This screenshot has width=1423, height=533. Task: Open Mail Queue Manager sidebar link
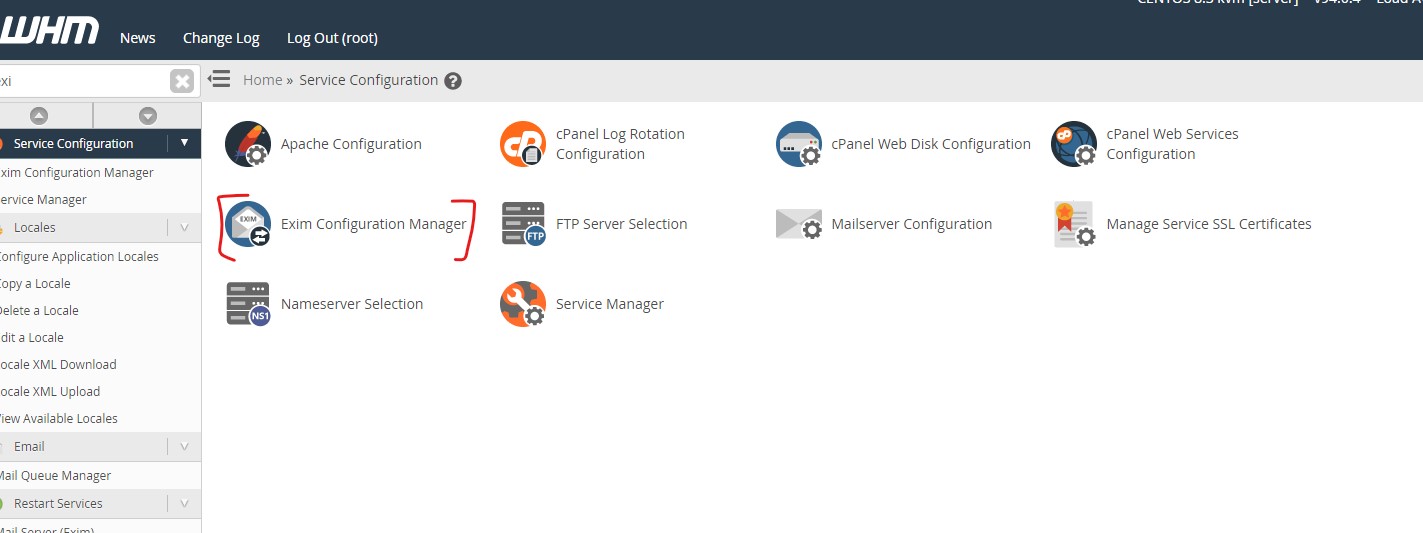tap(56, 476)
